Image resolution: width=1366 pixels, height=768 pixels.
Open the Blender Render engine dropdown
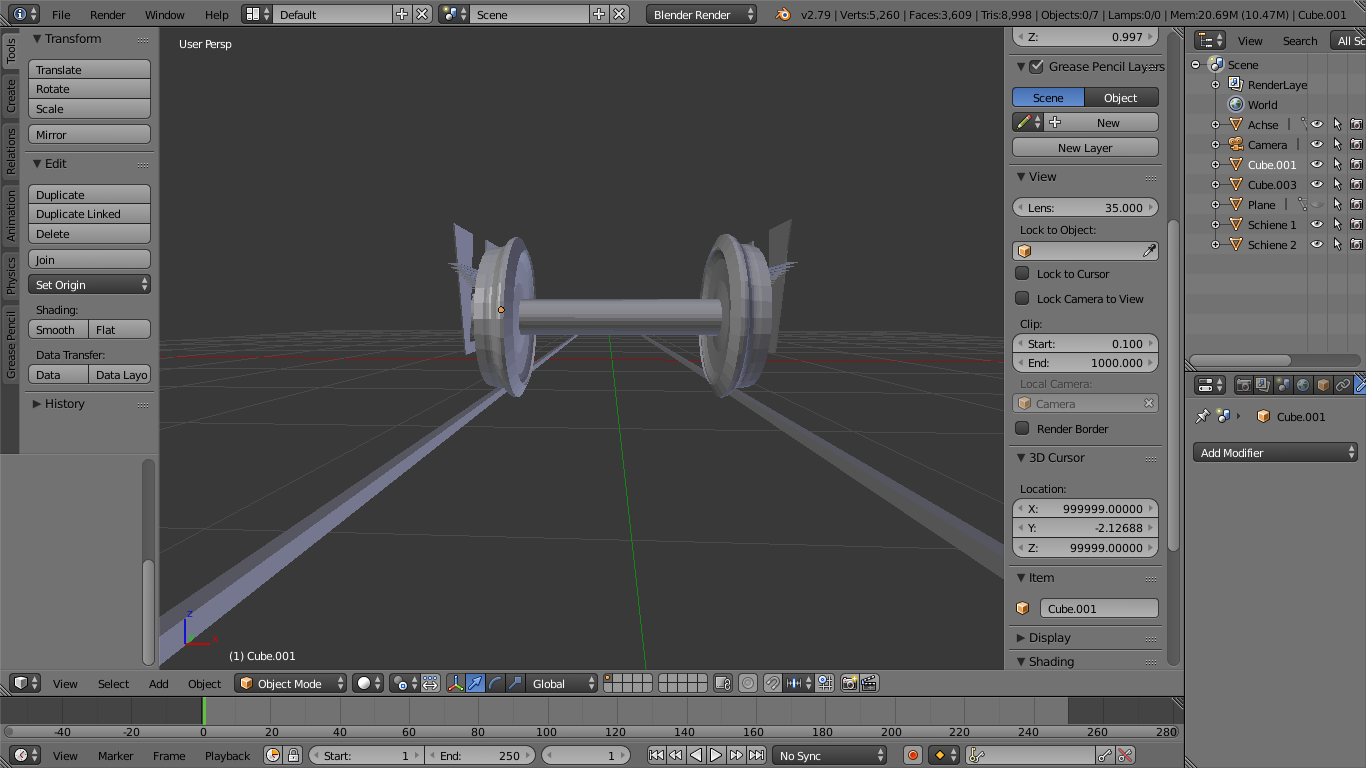pos(702,15)
